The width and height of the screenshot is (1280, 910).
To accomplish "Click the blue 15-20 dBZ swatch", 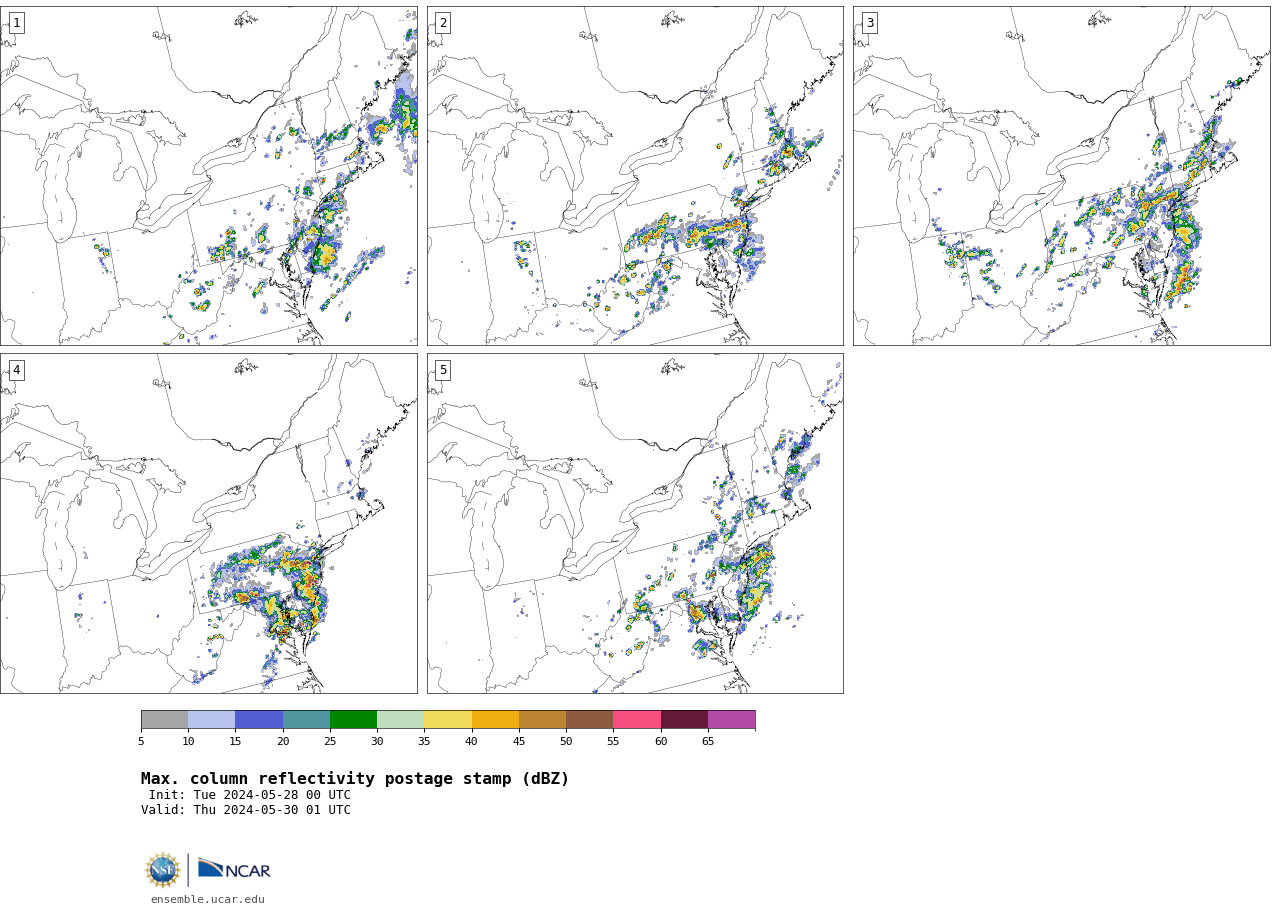I will 259,720.
